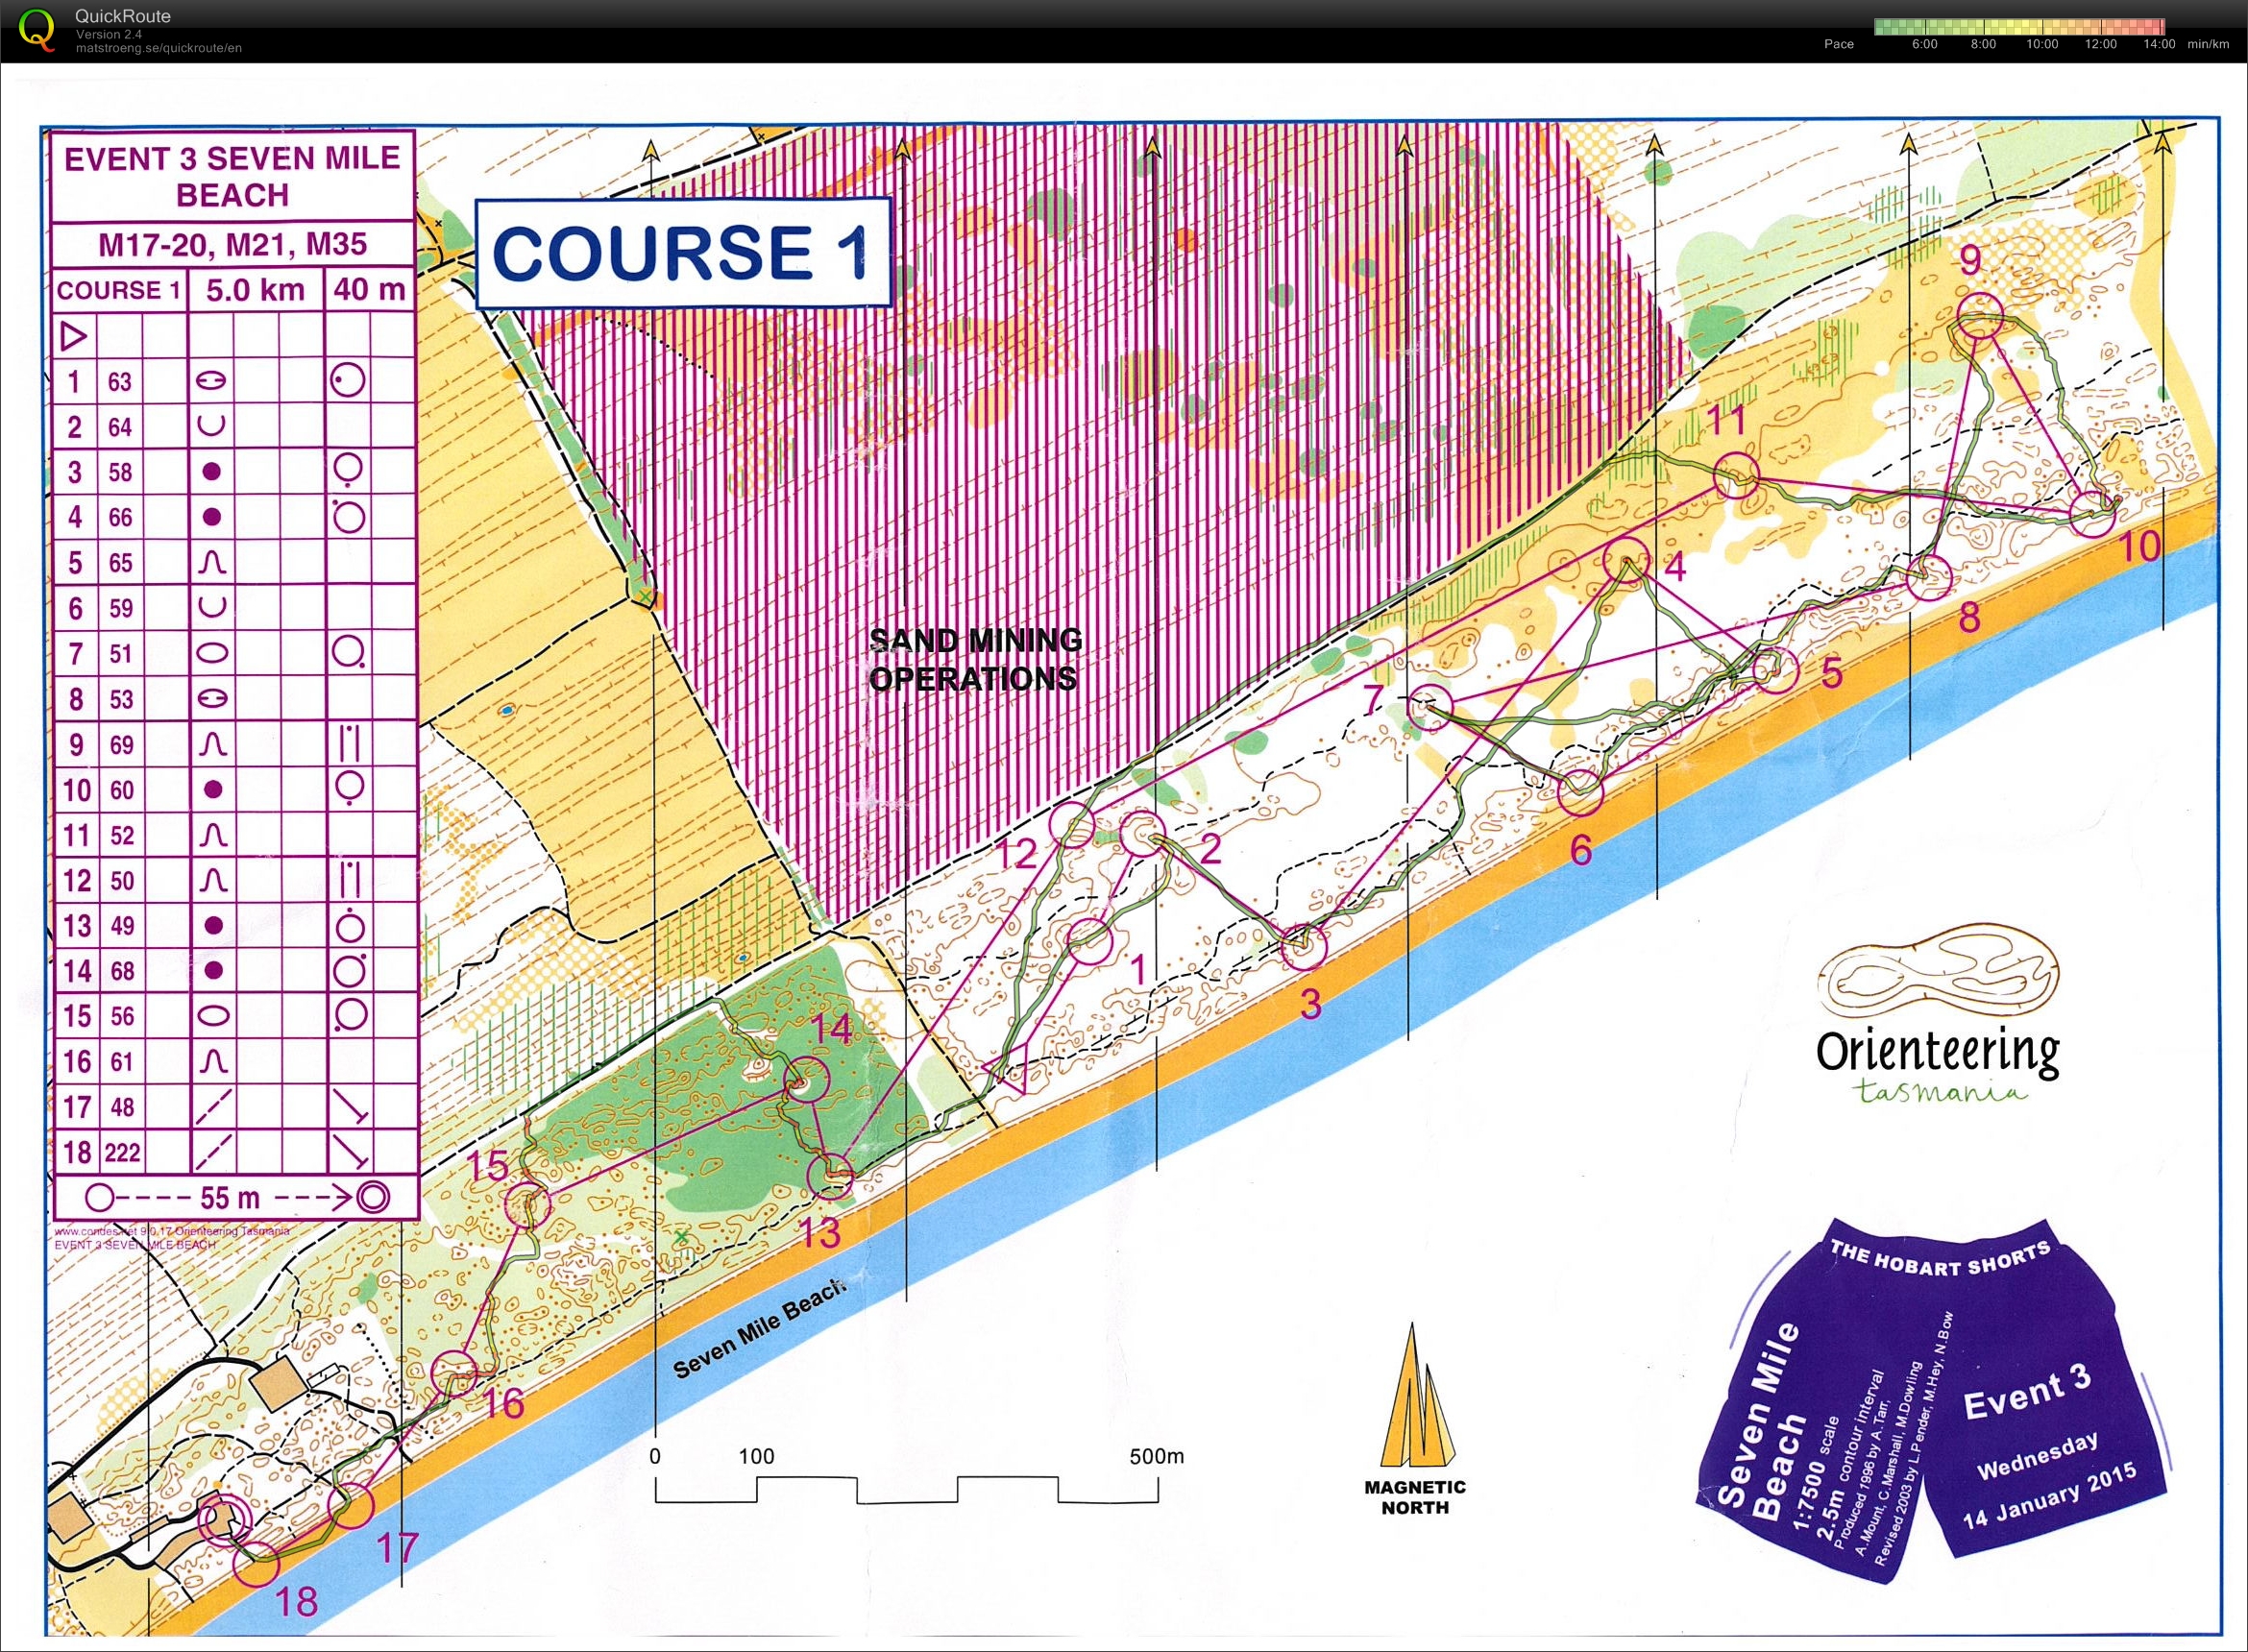The width and height of the screenshot is (2248, 1652).
Task: Open the matstroeng.se/quickroute/en link
Action: click(158, 48)
